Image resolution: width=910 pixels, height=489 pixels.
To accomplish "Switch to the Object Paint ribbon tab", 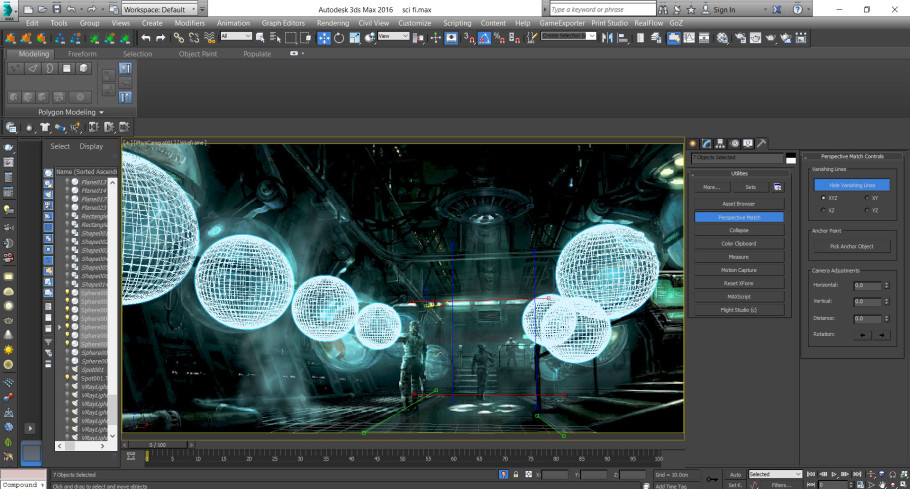I will (x=198, y=54).
